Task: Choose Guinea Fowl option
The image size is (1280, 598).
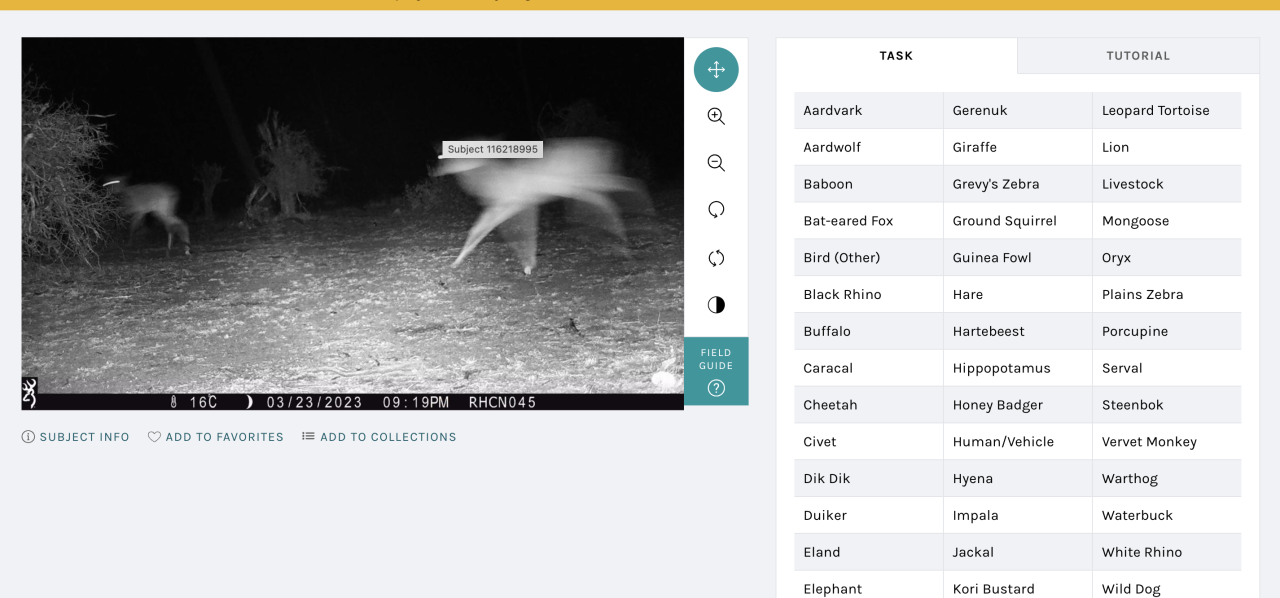Action: click(x=1018, y=258)
